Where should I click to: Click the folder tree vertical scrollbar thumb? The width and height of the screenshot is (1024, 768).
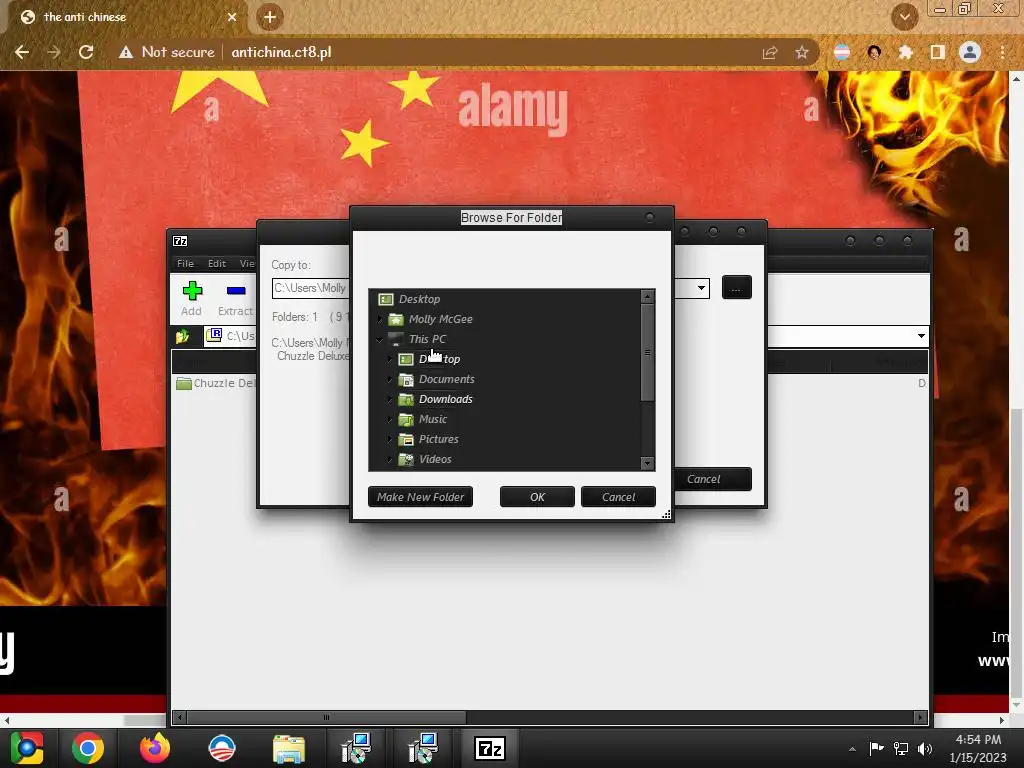pyautogui.click(x=647, y=353)
